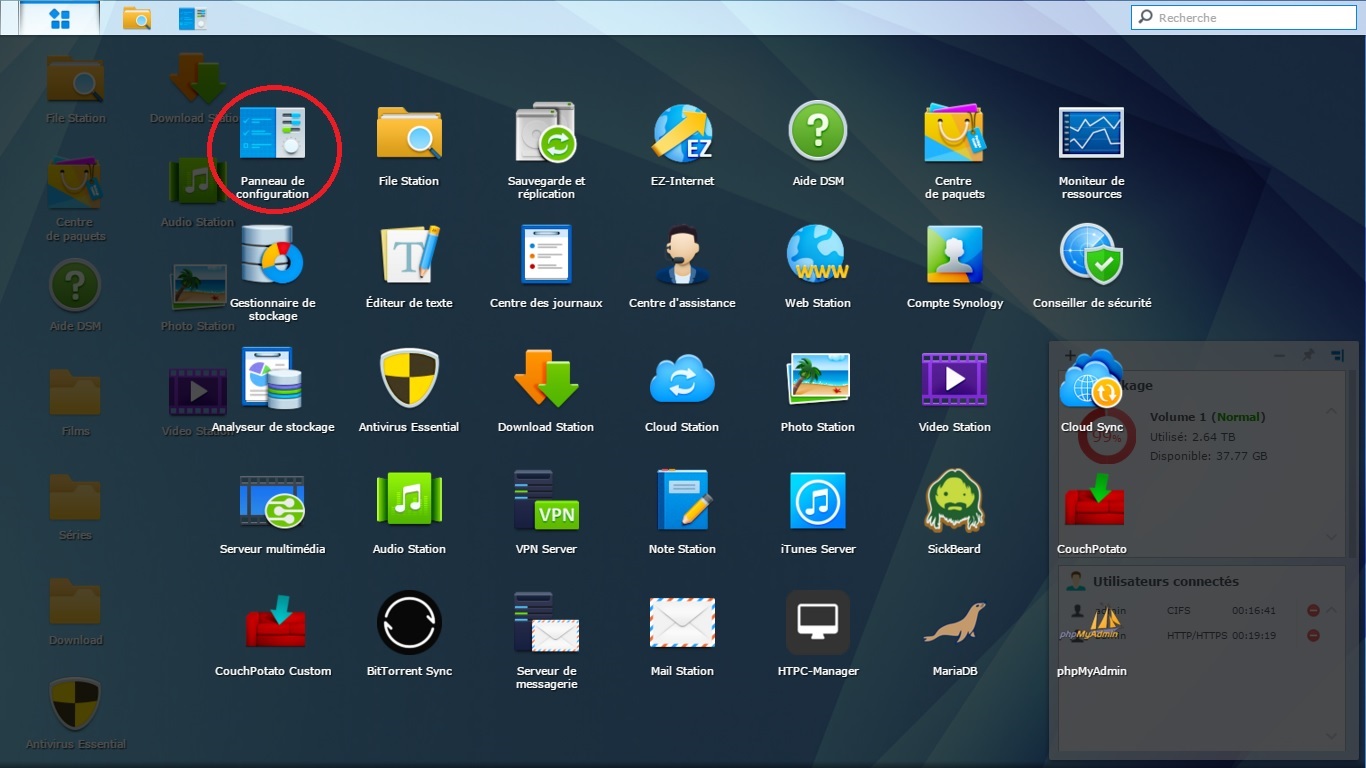
Task: Focus the Recherche search field
Action: 1246,17
